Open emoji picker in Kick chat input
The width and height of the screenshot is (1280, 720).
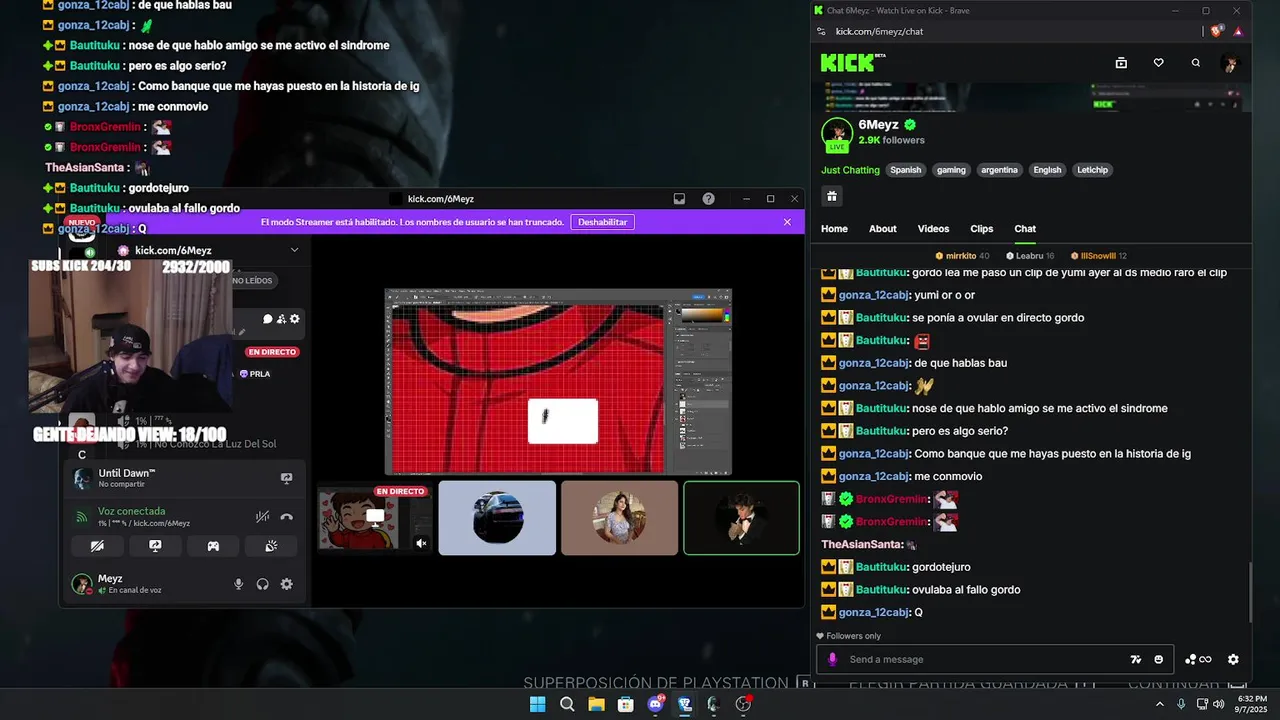pyautogui.click(x=1159, y=659)
